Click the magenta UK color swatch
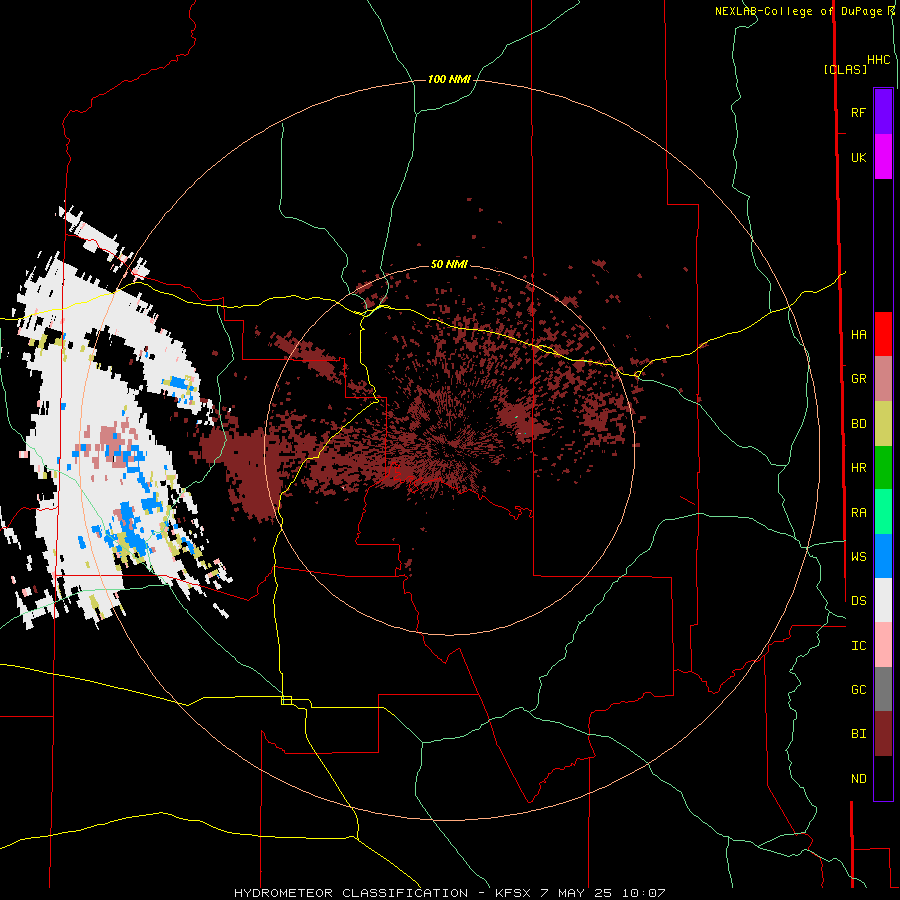This screenshot has width=900, height=900. pos(883,157)
